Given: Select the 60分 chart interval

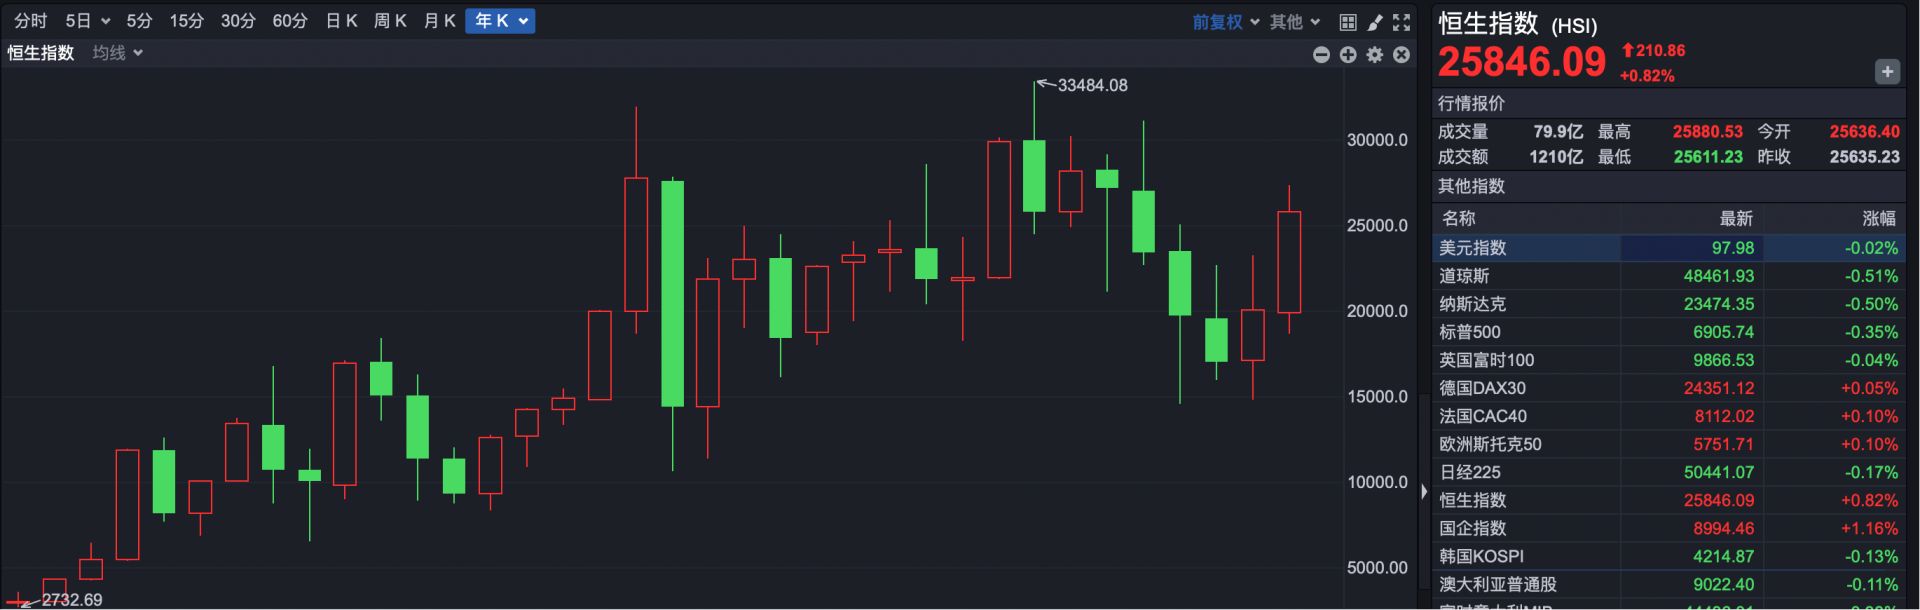Looking at the screenshot, I should [290, 21].
